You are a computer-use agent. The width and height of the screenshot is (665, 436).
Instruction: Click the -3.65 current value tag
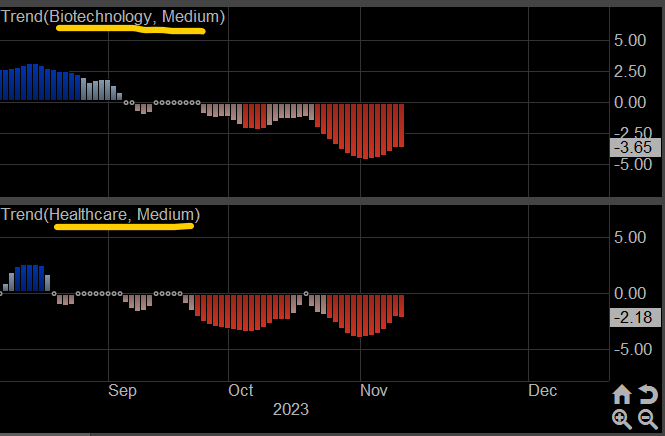(635, 148)
